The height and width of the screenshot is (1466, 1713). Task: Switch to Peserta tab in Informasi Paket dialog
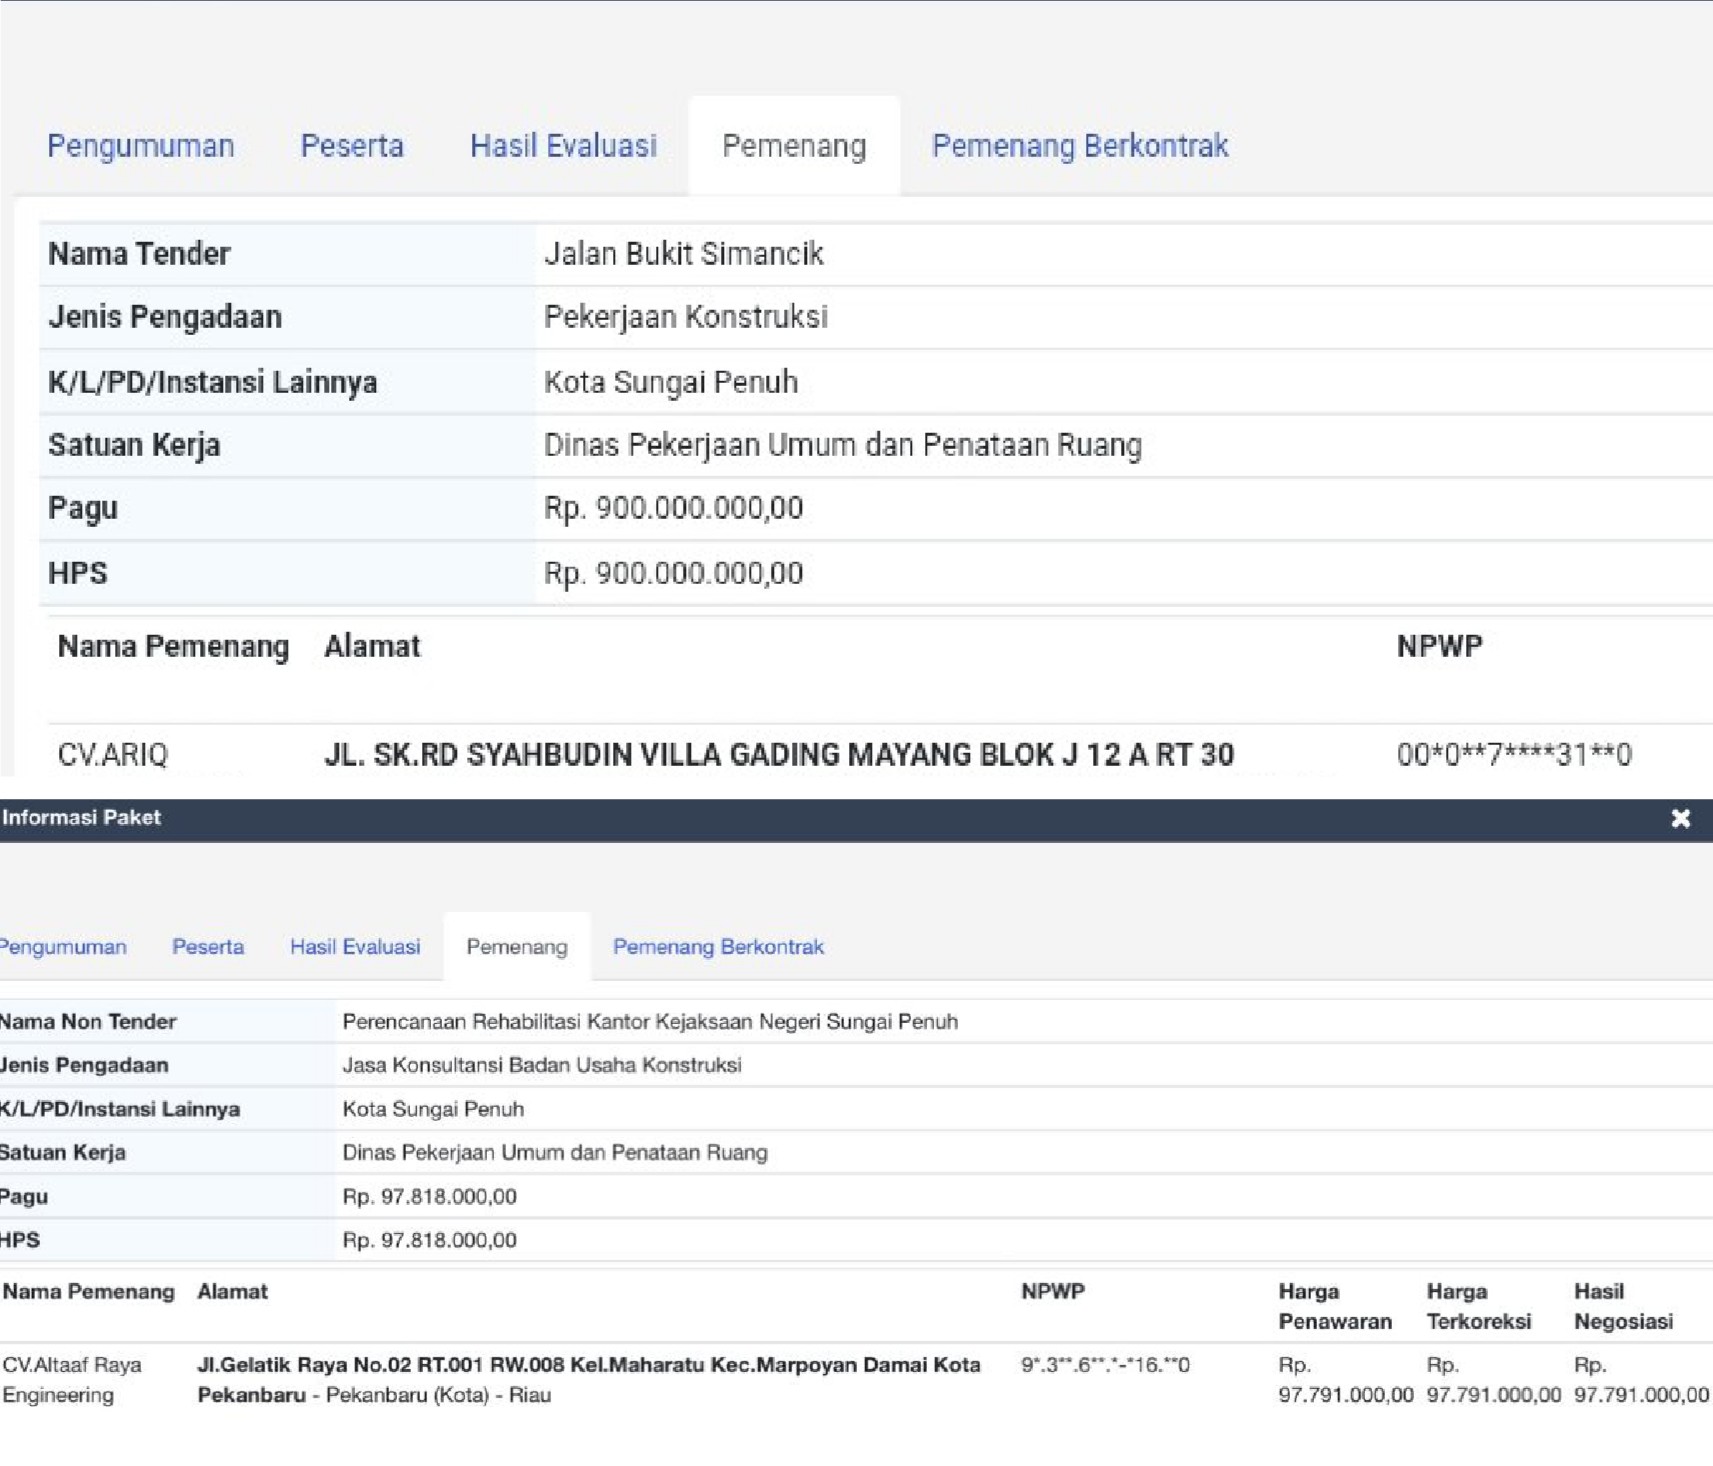tap(208, 947)
